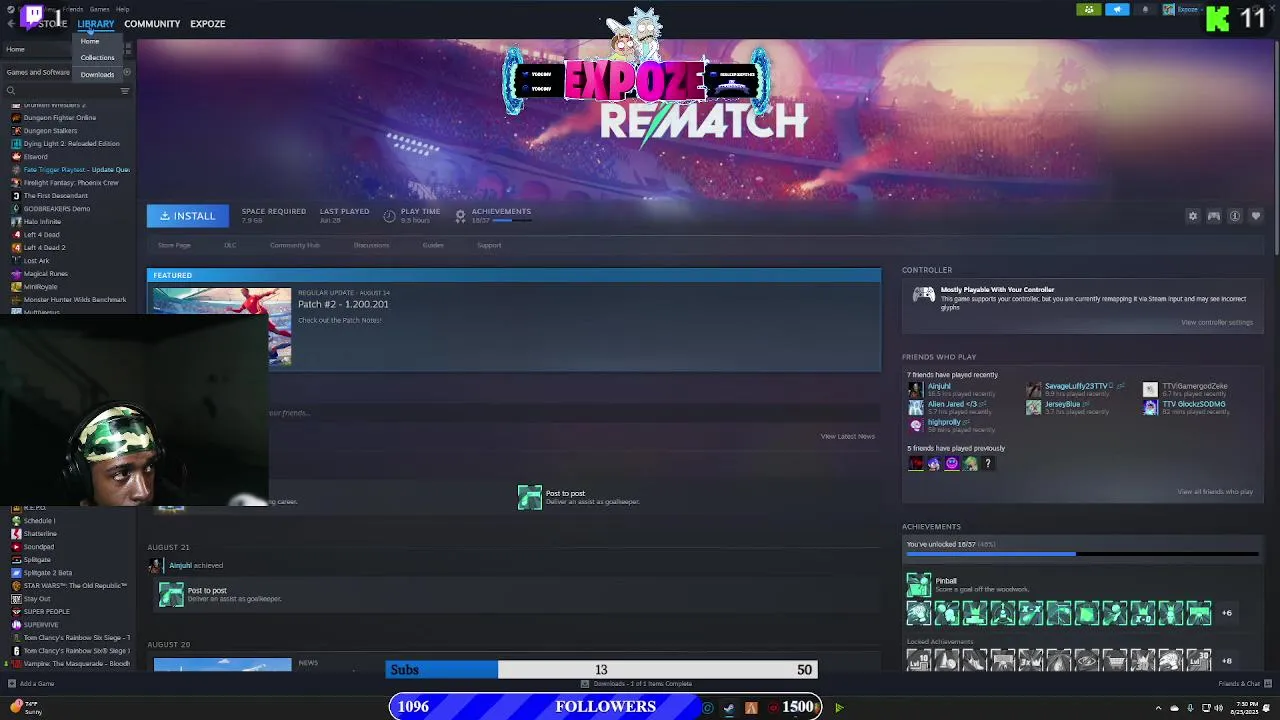Image resolution: width=1280 pixels, height=720 pixels.
Task: Click the play time clock icon
Action: point(389,216)
